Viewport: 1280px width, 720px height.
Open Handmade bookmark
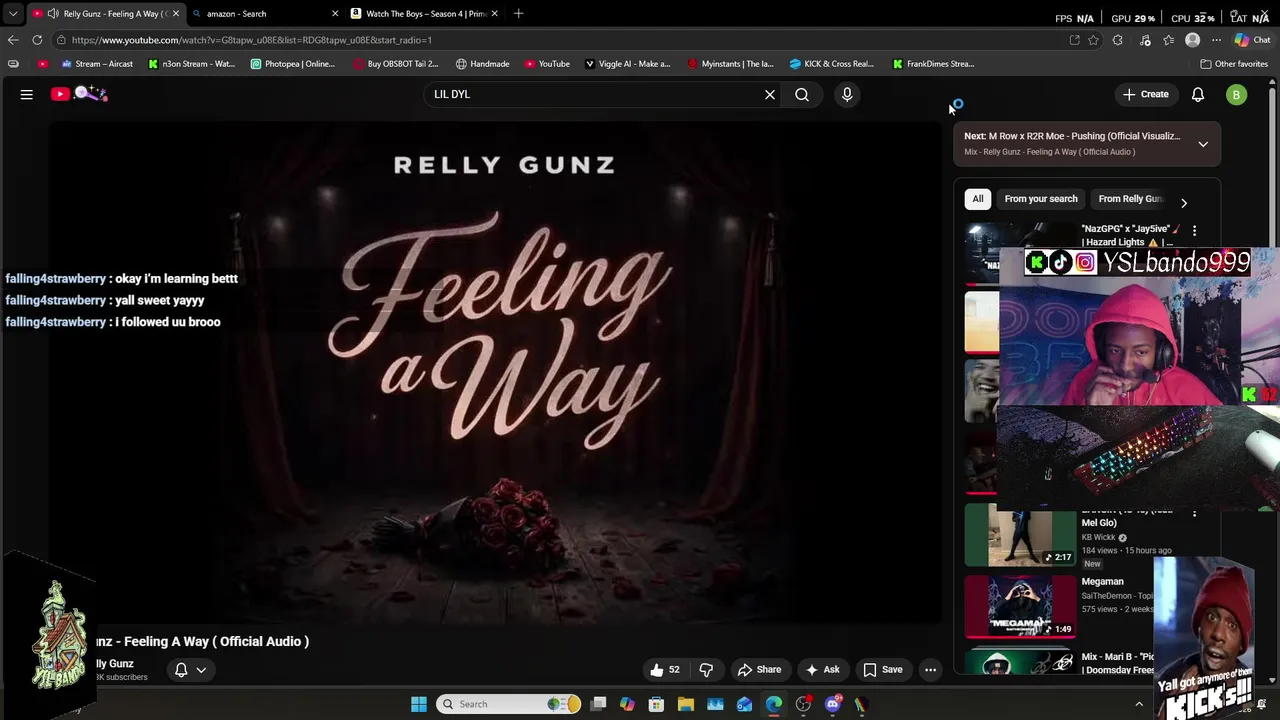482,64
